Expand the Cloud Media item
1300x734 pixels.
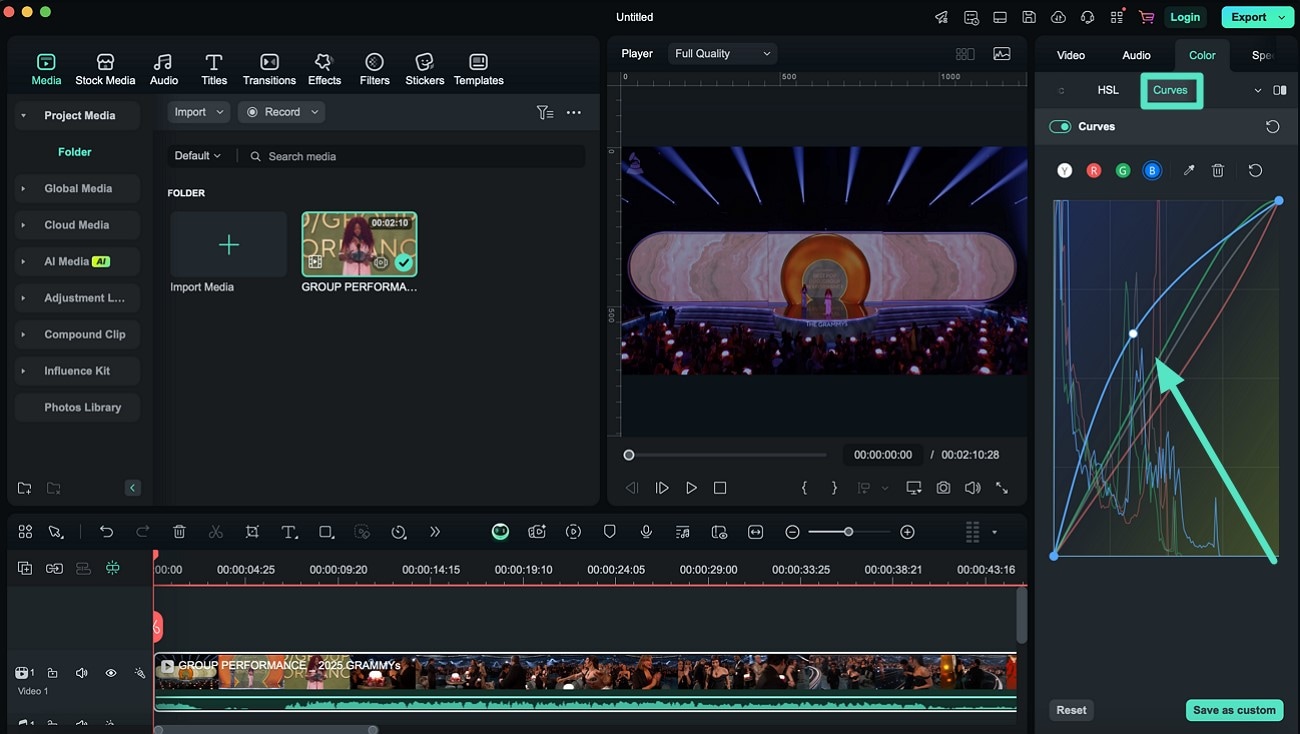coord(24,225)
